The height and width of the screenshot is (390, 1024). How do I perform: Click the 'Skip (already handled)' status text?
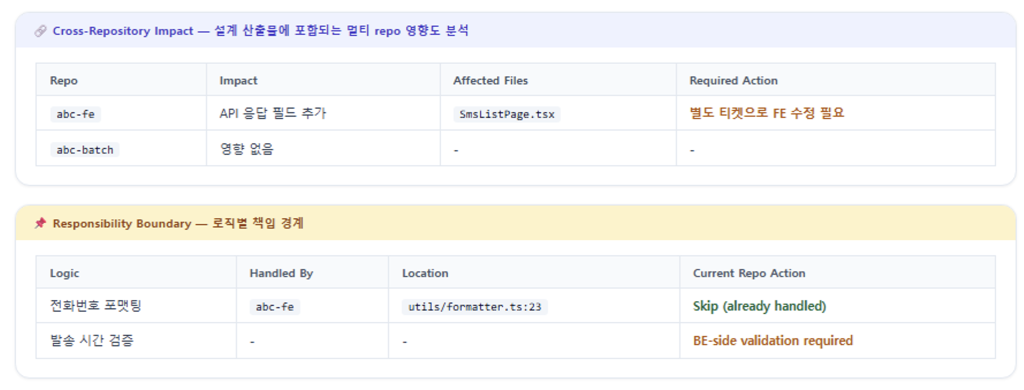coord(760,306)
